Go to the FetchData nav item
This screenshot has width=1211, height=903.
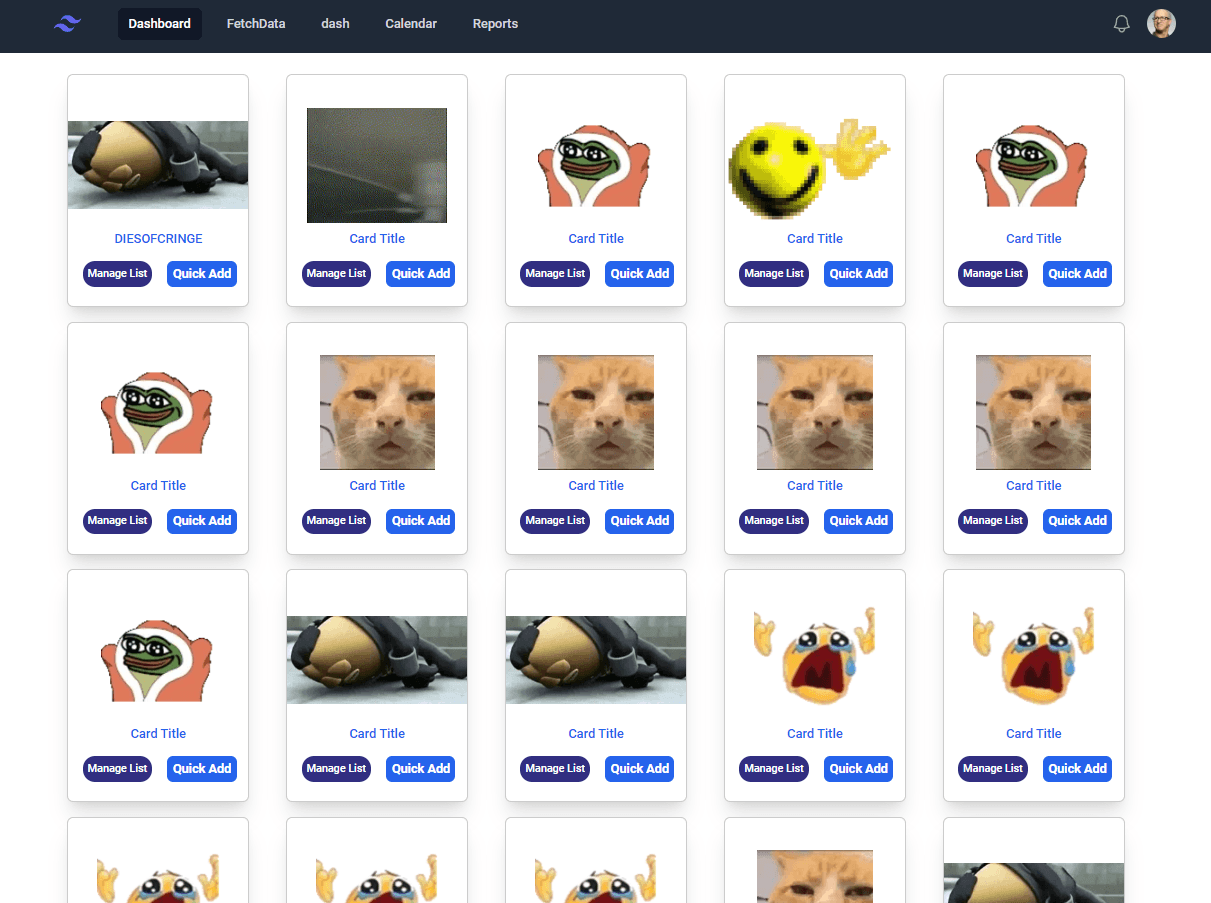click(256, 24)
